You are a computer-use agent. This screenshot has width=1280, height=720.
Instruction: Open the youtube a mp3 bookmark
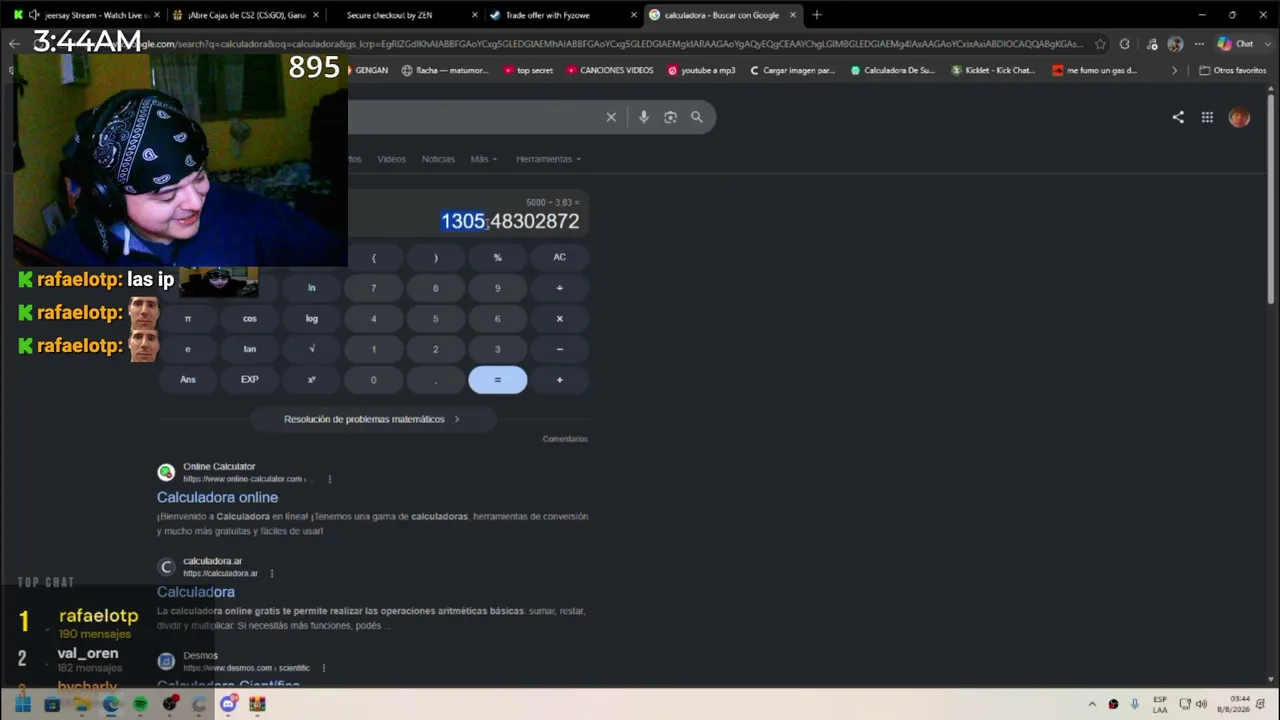[x=701, y=71]
